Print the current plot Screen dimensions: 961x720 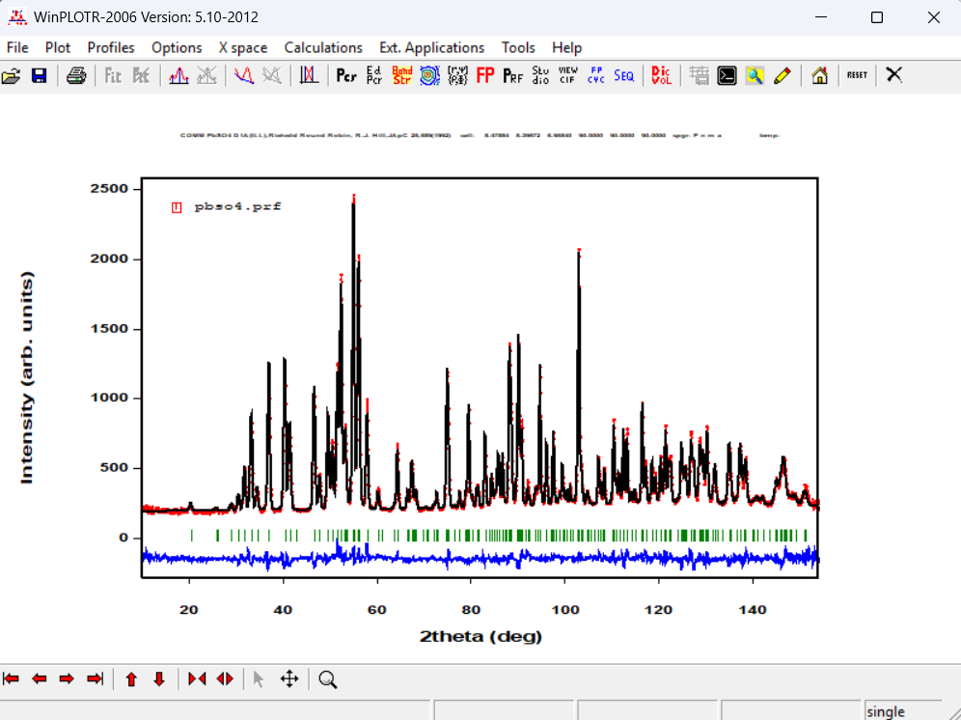(x=76, y=76)
